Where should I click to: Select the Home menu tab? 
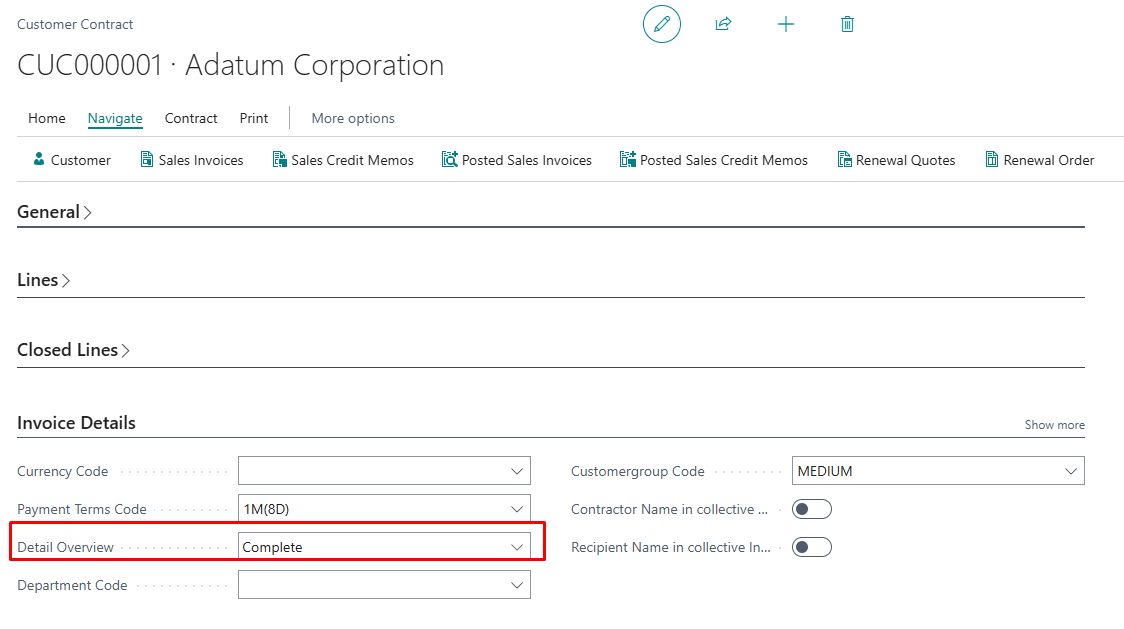[47, 118]
